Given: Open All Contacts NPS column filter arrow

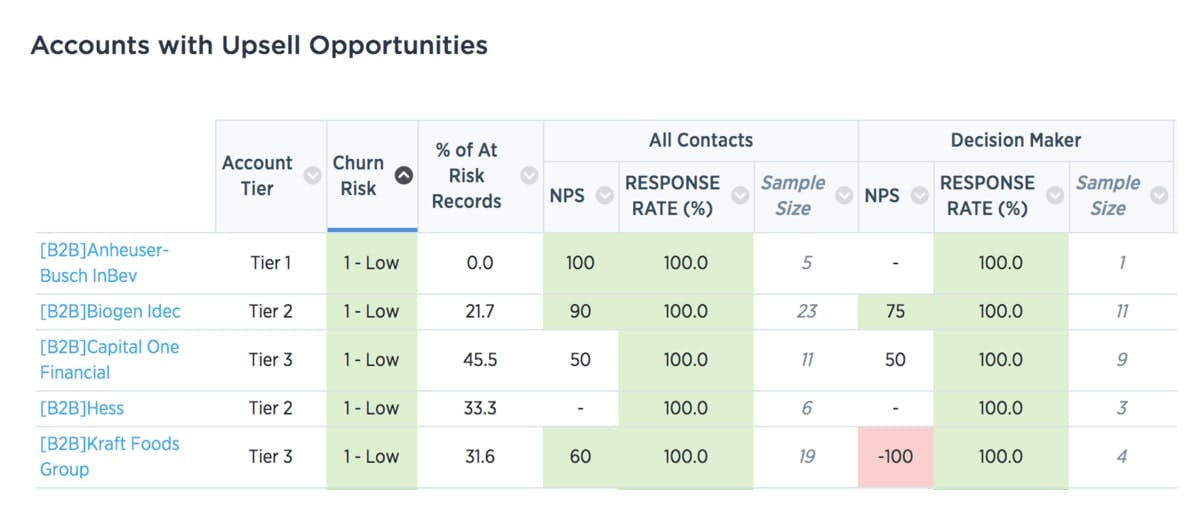Looking at the screenshot, I should tap(604, 196).
